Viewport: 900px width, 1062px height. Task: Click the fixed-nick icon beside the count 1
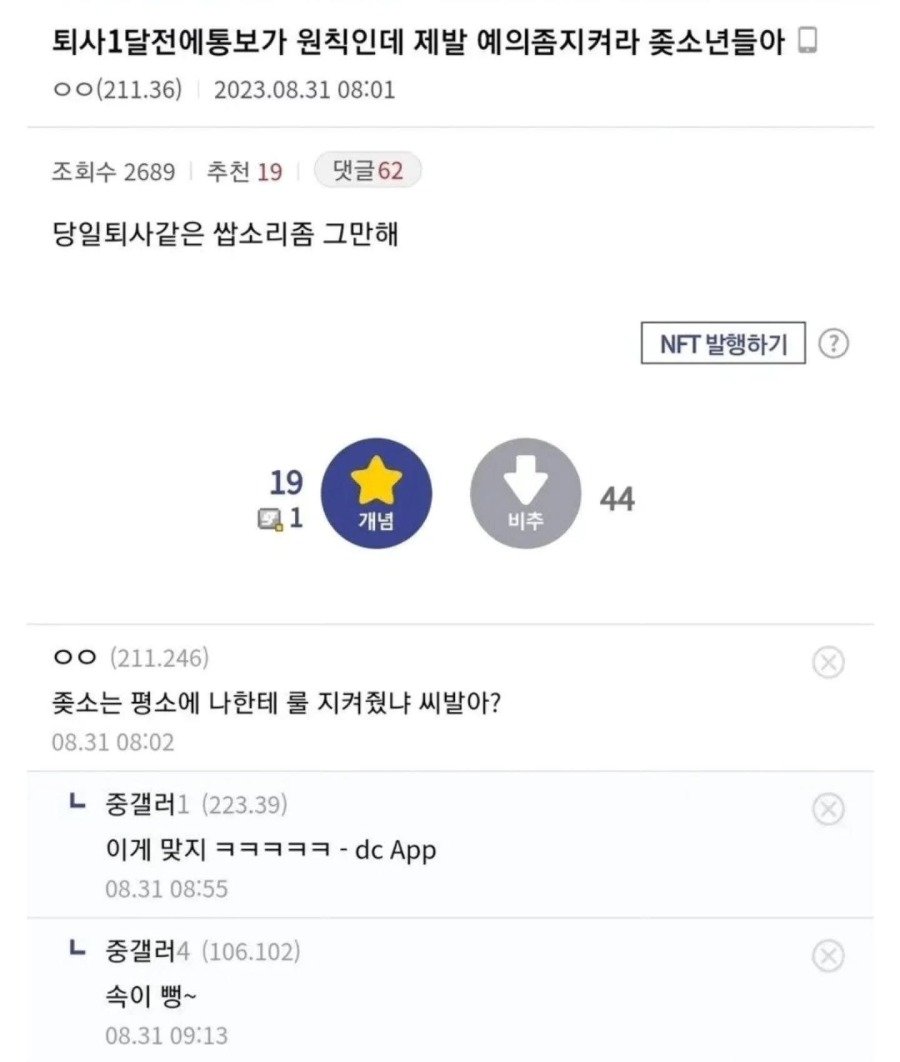coord(270,518)
